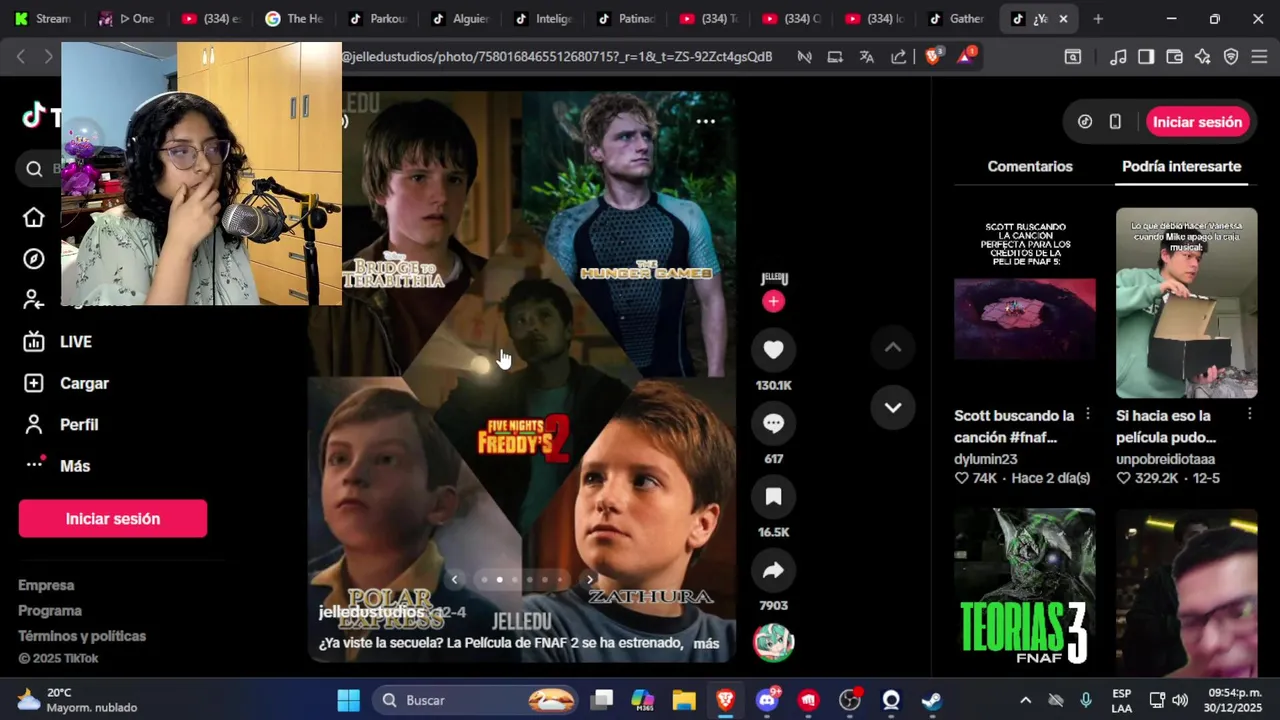The width and height of the screenshot is (1280, 720).
Task: Select the third dot of the photo carousel
Action: pos(515,579)
